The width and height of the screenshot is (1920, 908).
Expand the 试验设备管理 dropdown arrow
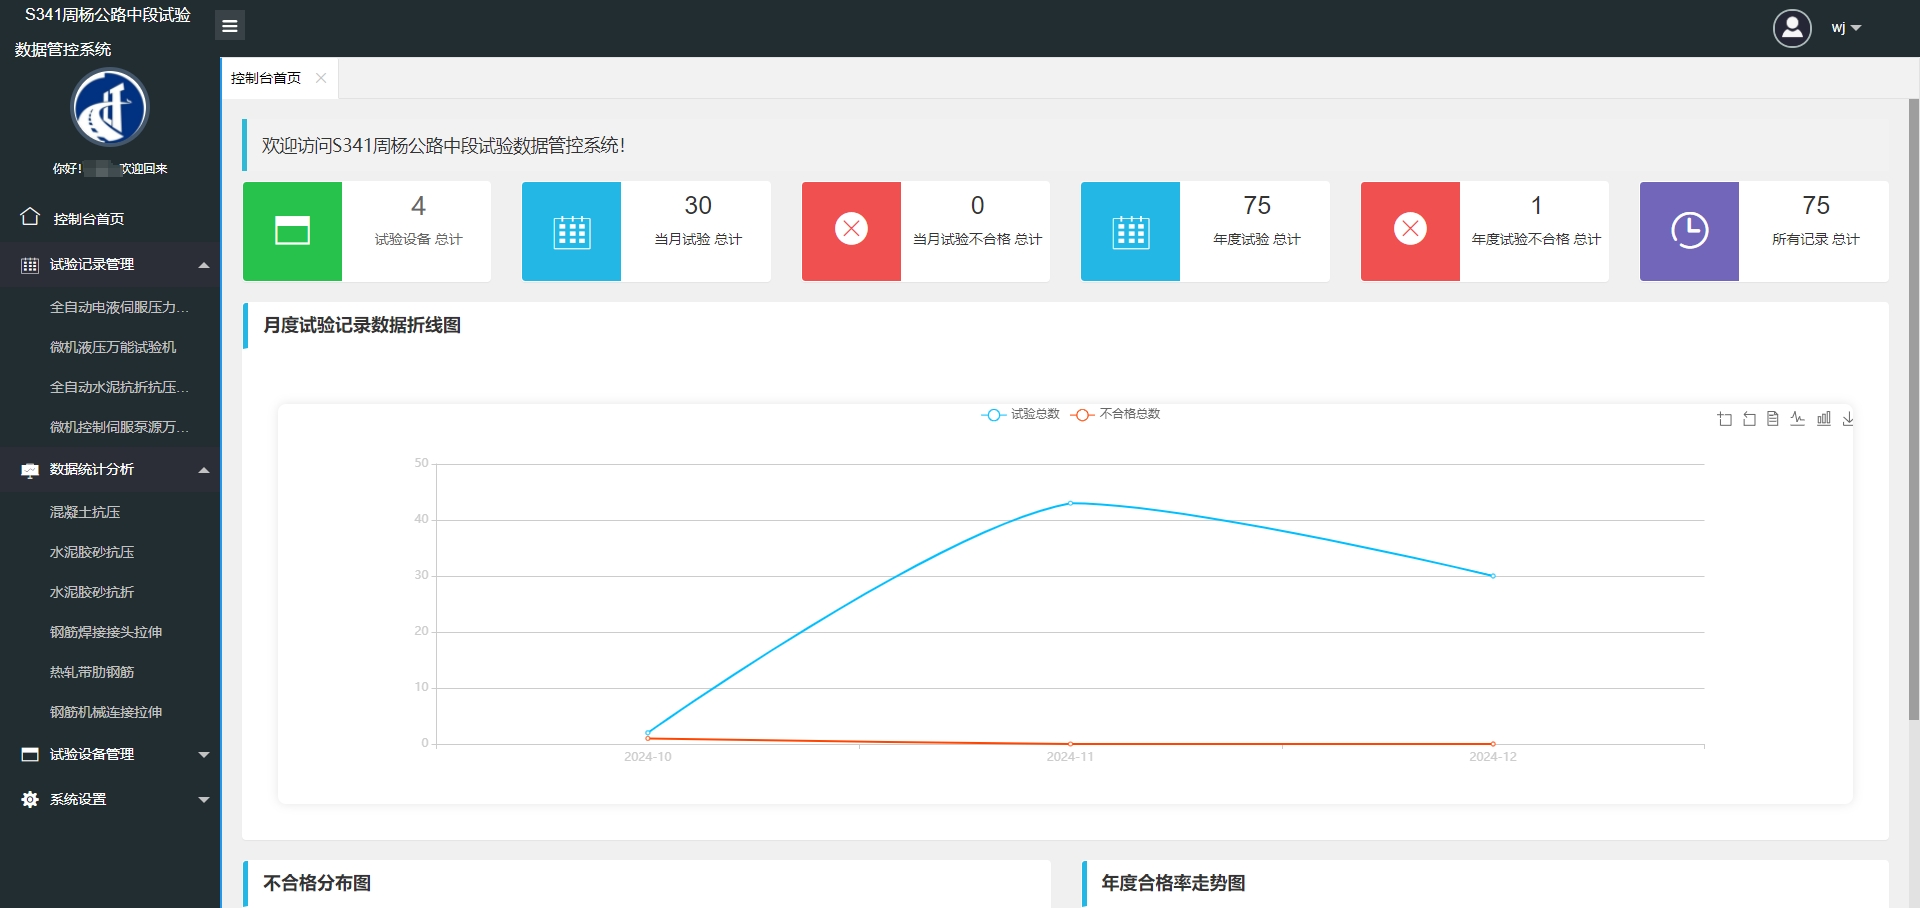[204, 755]
